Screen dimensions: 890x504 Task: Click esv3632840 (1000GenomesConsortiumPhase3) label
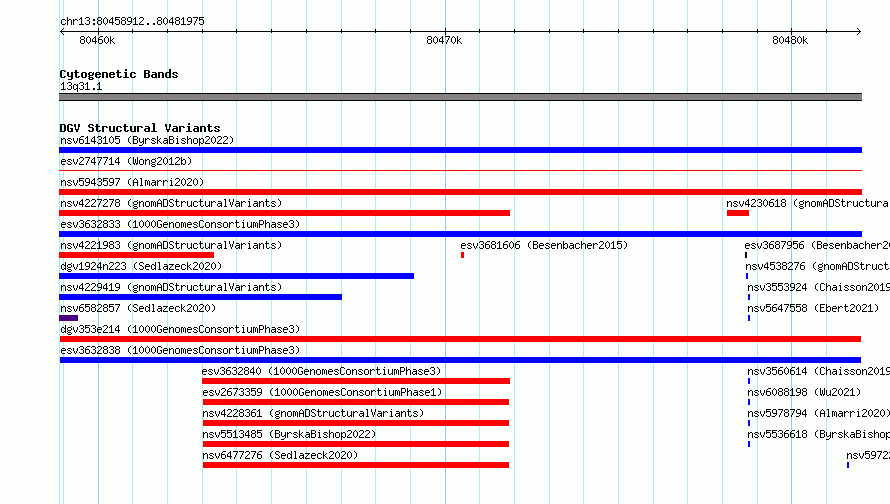[x=321, y=371]
